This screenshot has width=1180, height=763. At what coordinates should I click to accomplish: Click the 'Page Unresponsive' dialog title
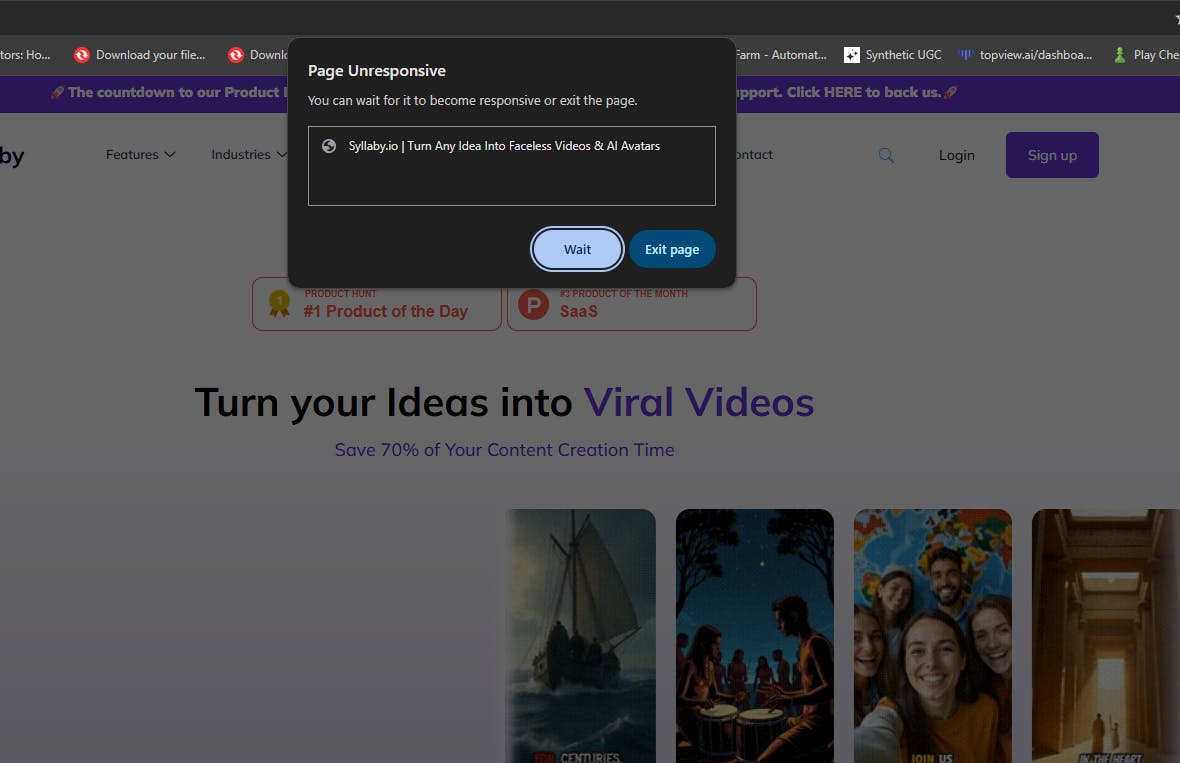point(376,71)
